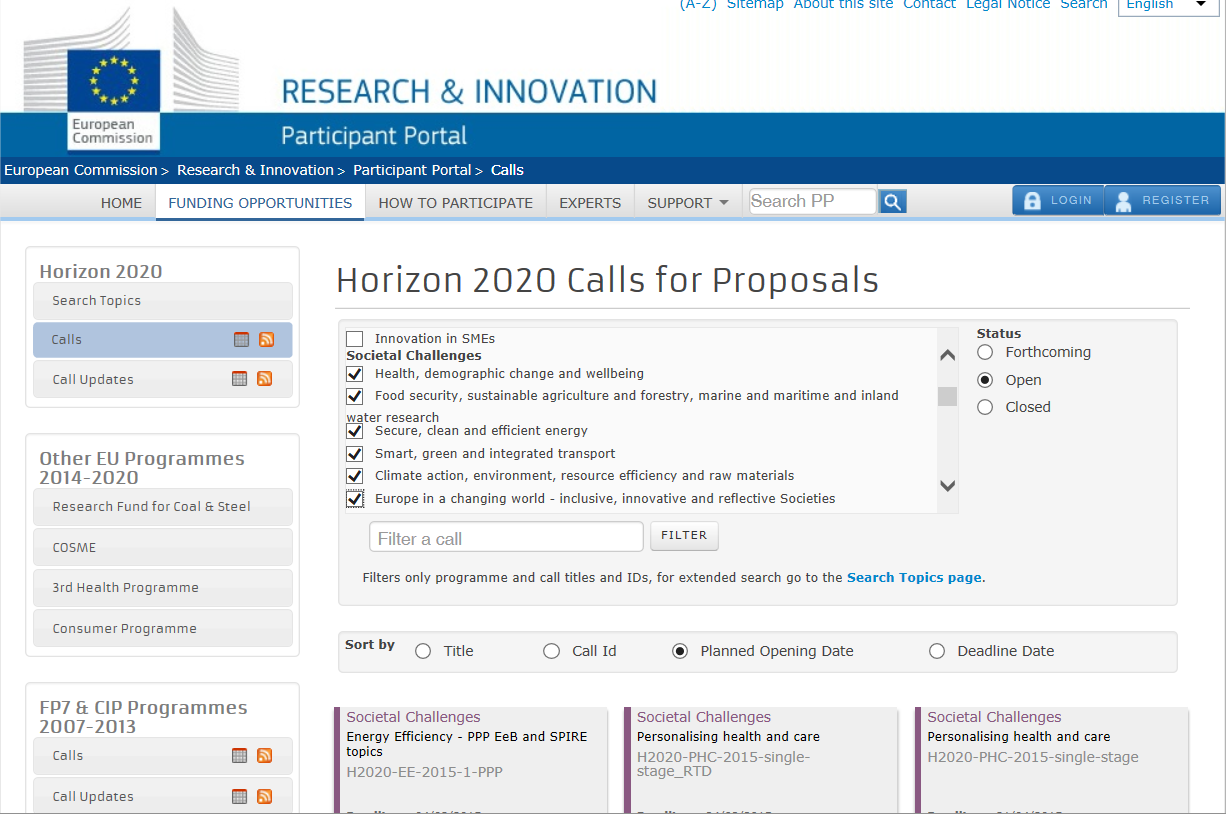This screenshot has width=1226, height=815.
Task: Open the 3rd Health Programme item
Action: click(x=163, y=588)
